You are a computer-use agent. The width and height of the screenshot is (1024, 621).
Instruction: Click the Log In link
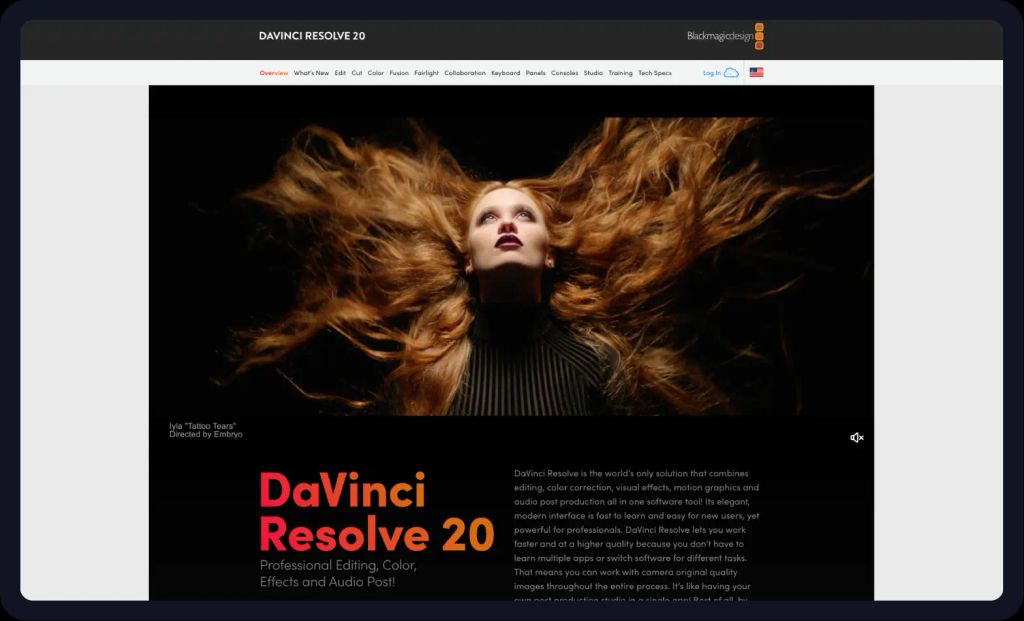pyautogui.click(x=711, y=72)
